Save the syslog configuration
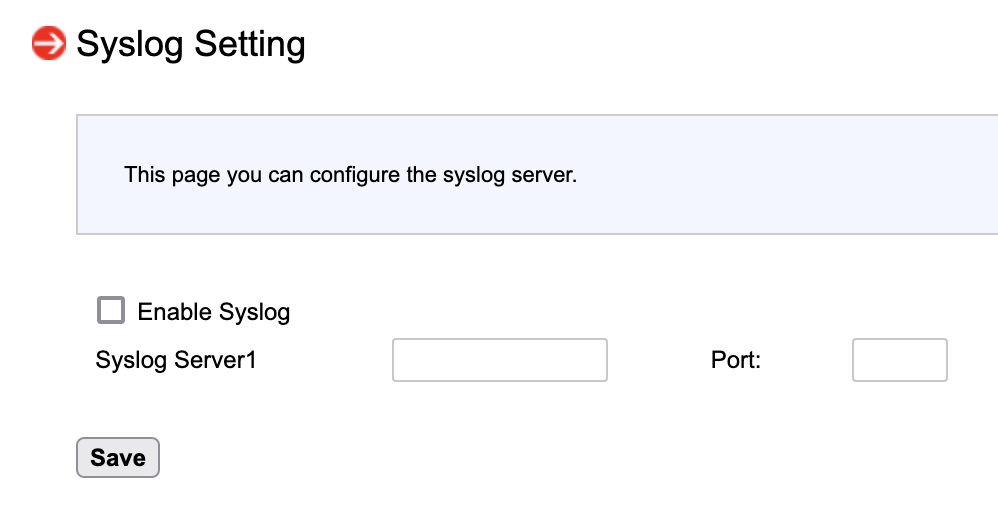998x512 pixels. click(x=118, y=458)
